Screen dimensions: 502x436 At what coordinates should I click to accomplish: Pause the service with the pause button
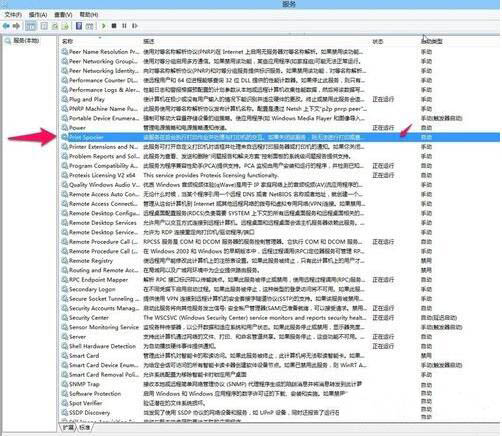click(124, 26)
